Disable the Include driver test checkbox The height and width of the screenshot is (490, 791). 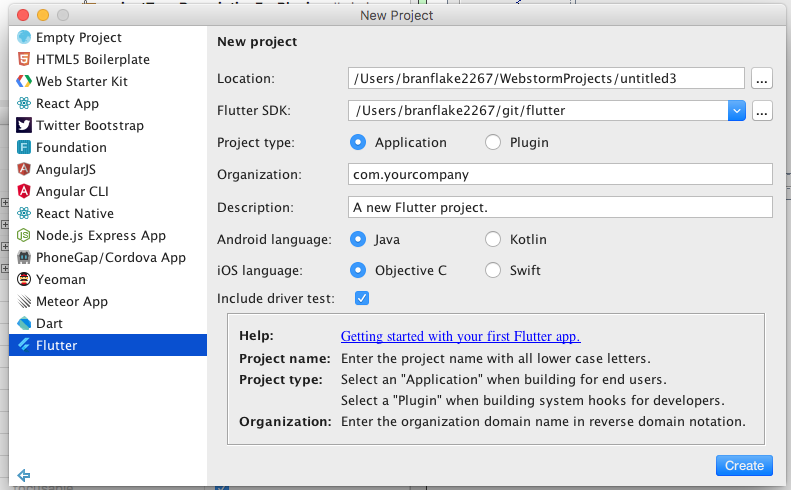tap(362, 298)
